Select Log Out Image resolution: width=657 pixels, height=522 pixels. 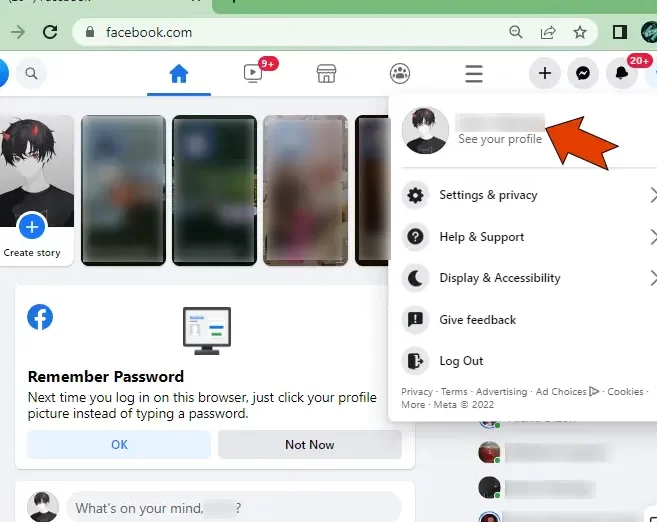coord(528,361)
